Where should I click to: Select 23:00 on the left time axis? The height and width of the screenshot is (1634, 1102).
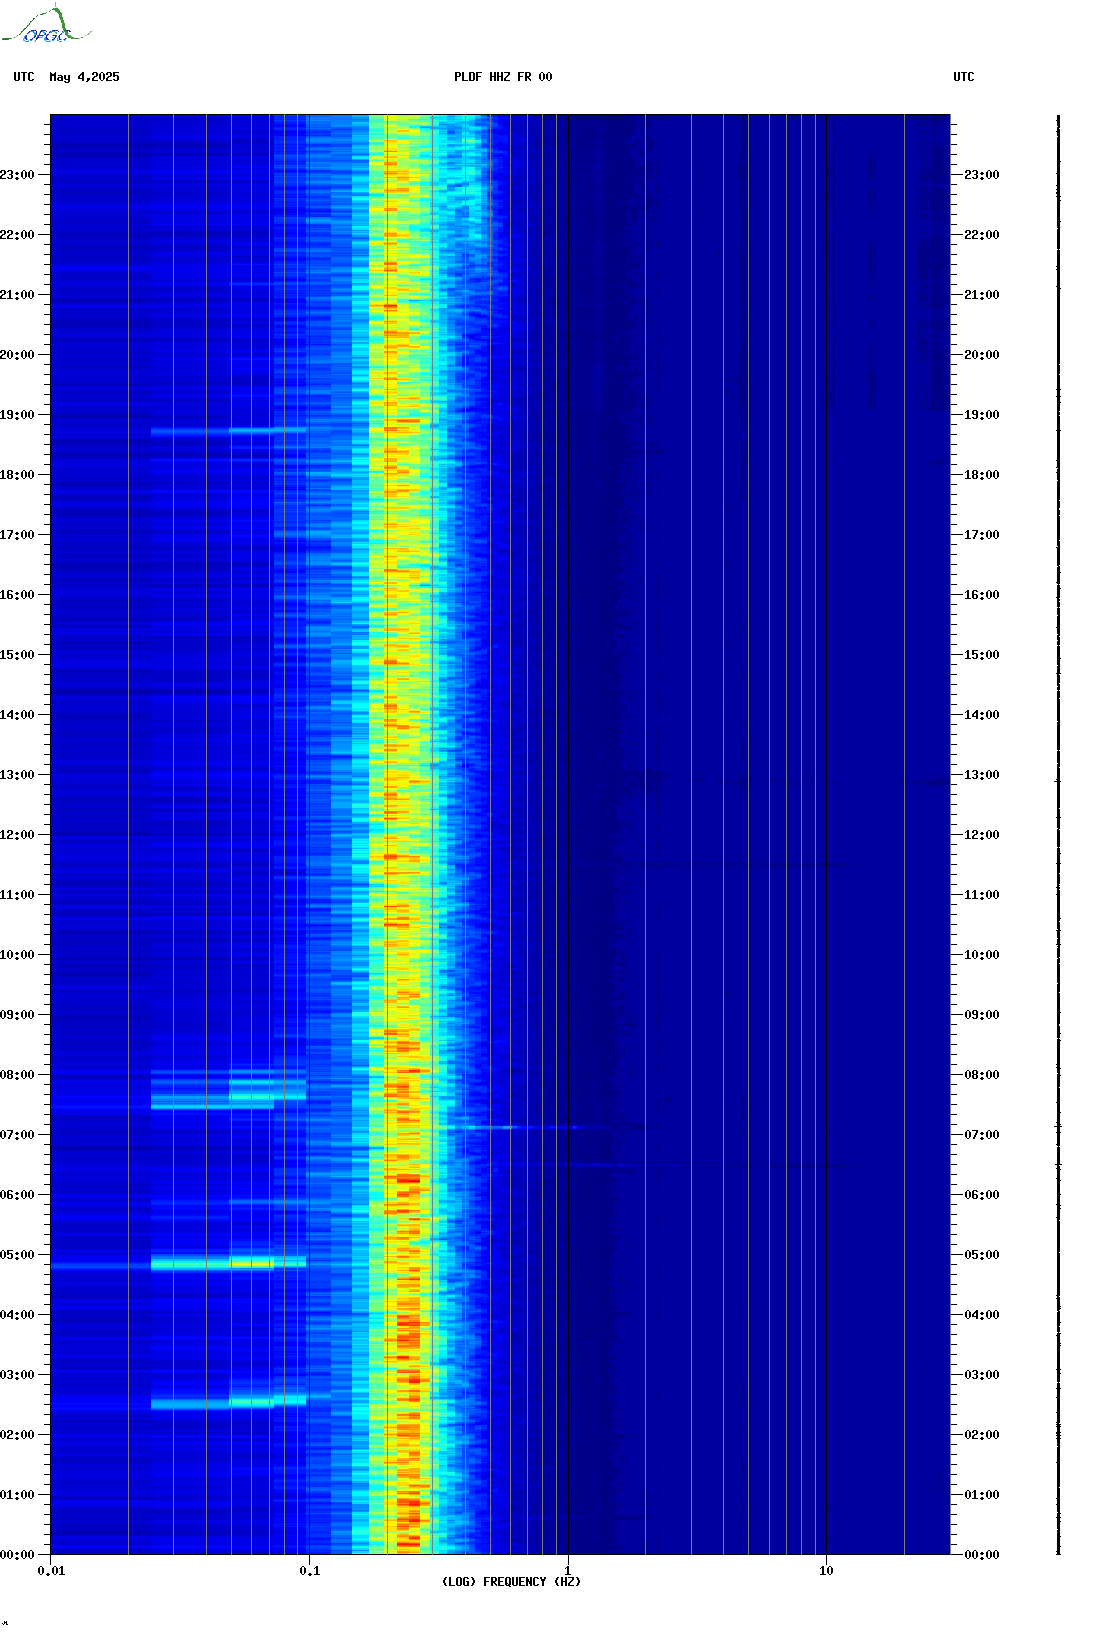17,175
